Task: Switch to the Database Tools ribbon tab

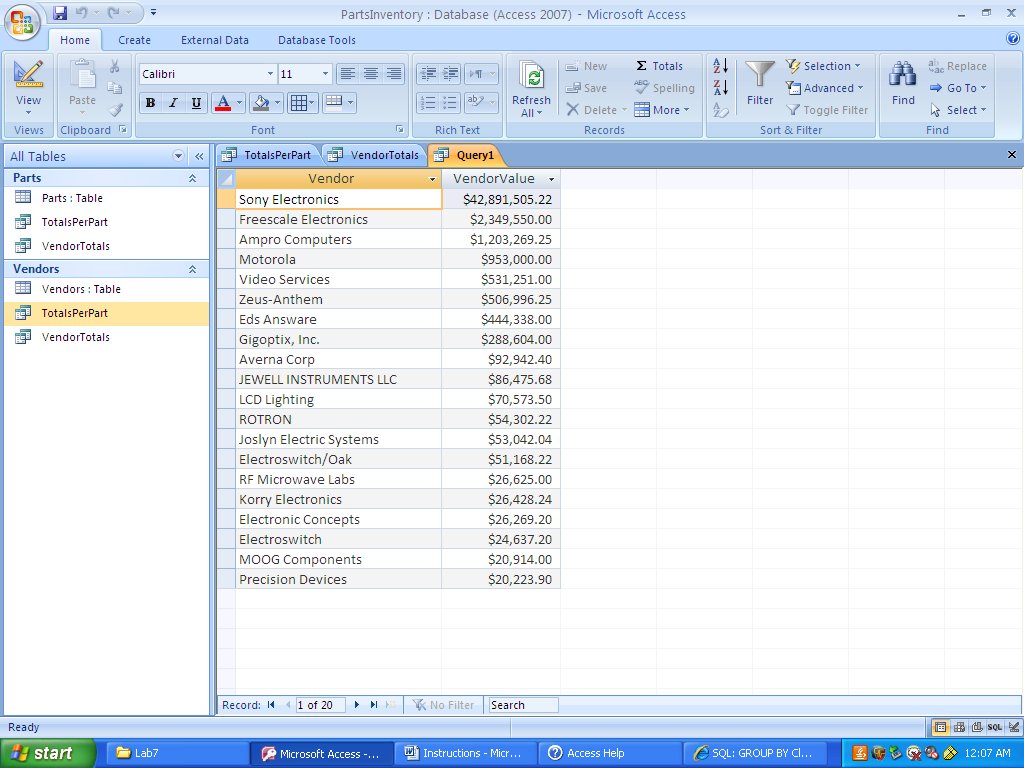Action: [317, 40]
